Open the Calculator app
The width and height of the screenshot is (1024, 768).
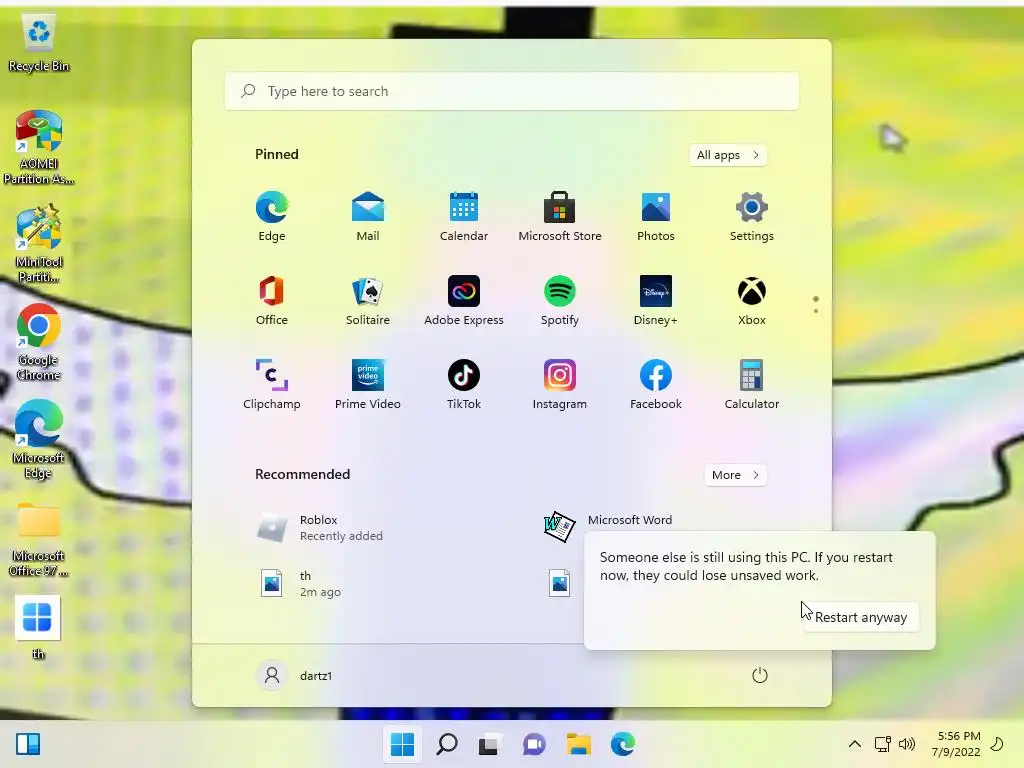[752, 385]
